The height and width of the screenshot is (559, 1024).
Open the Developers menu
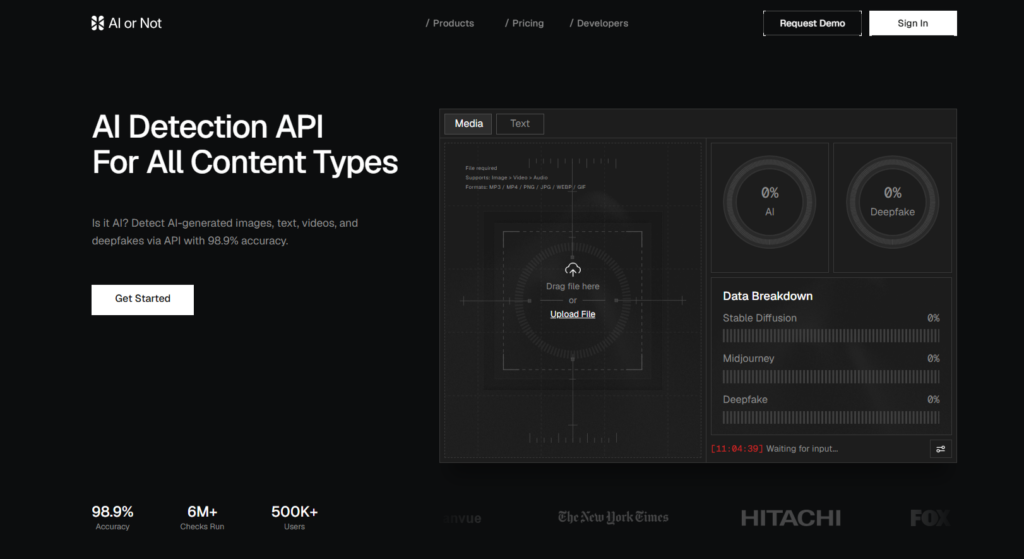599,24
